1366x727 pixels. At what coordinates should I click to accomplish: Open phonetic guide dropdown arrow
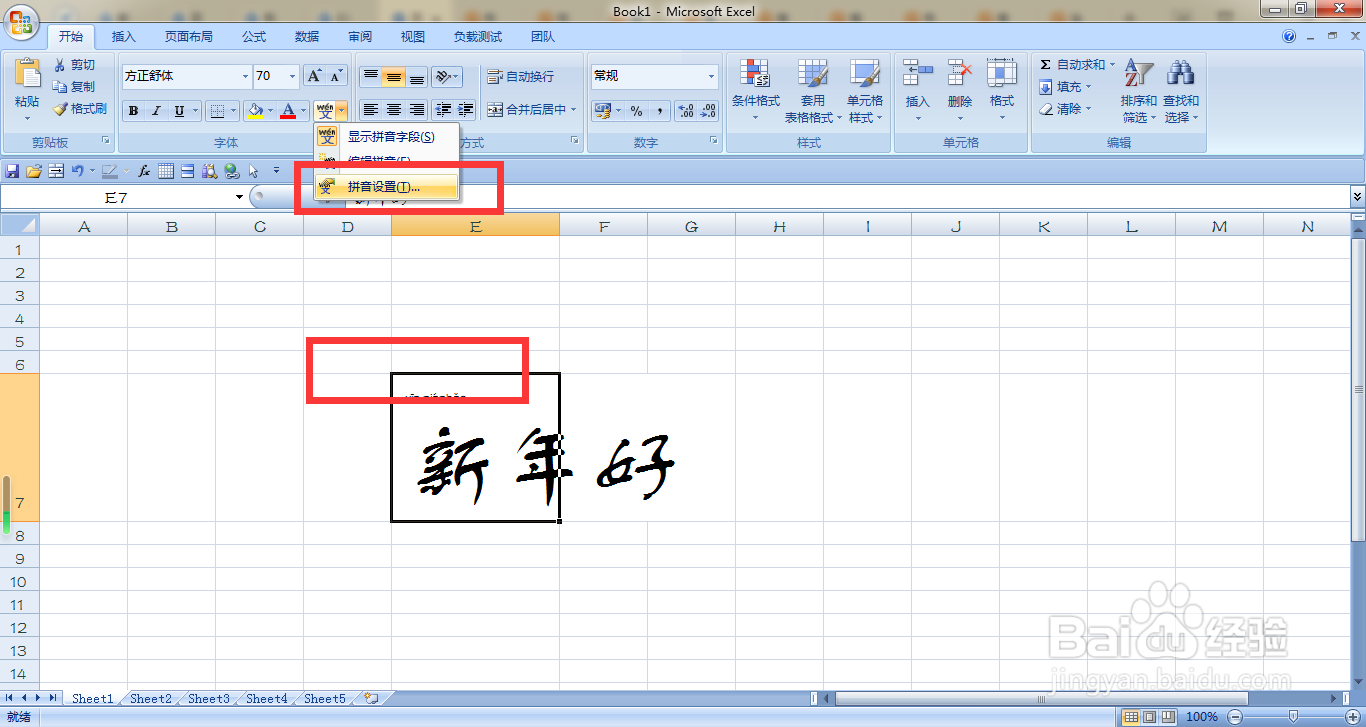(342, 110)
